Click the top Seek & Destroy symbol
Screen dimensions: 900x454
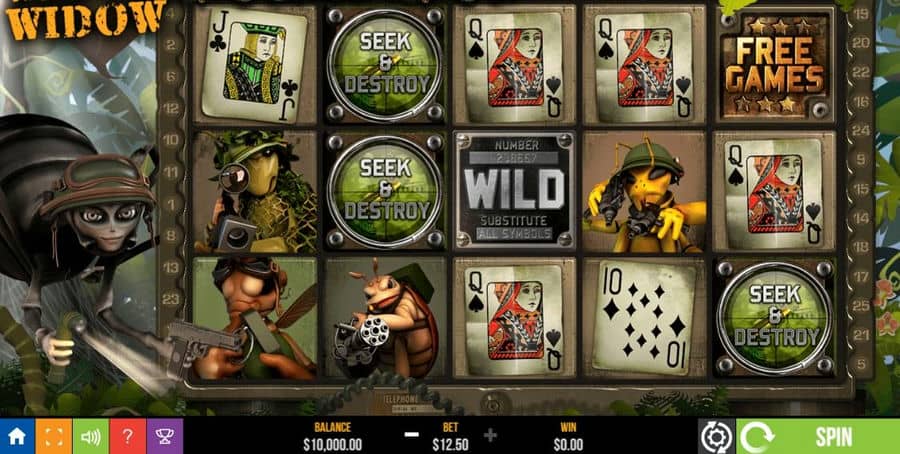(x=384, y=65)
